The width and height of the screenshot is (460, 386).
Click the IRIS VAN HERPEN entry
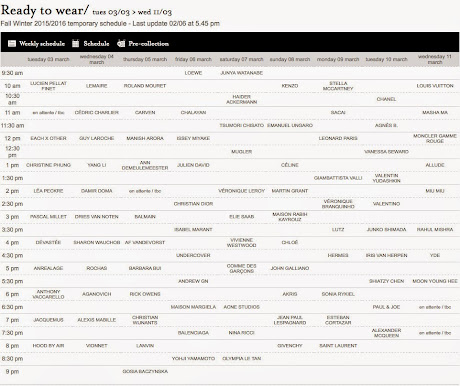coord(386,255)
